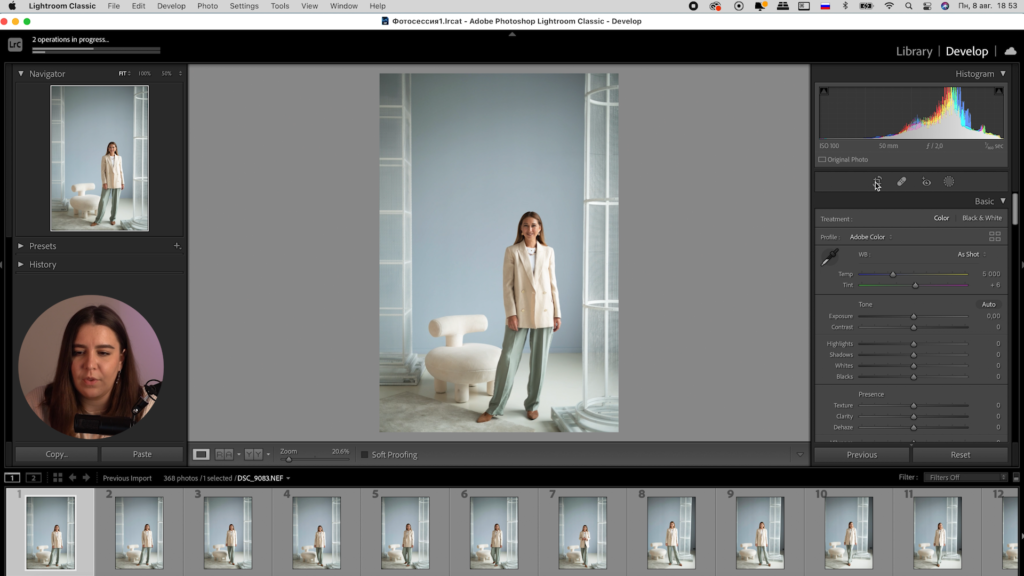Viewport: 1024px width, 576px height.
Task: Open the As Shot white balance dropdown
Action: 970,254
